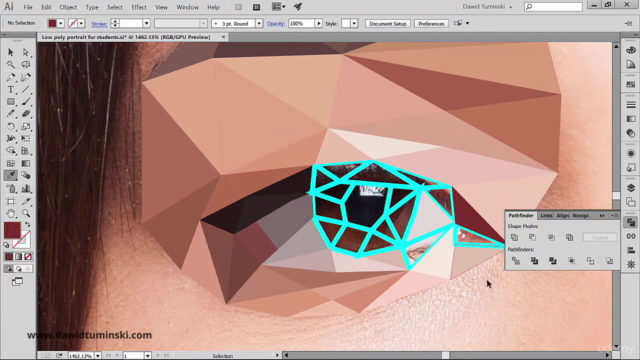The image size is (640, 360).
Task: Click the Exclude shape mode icon
Action: coord(569,237)
